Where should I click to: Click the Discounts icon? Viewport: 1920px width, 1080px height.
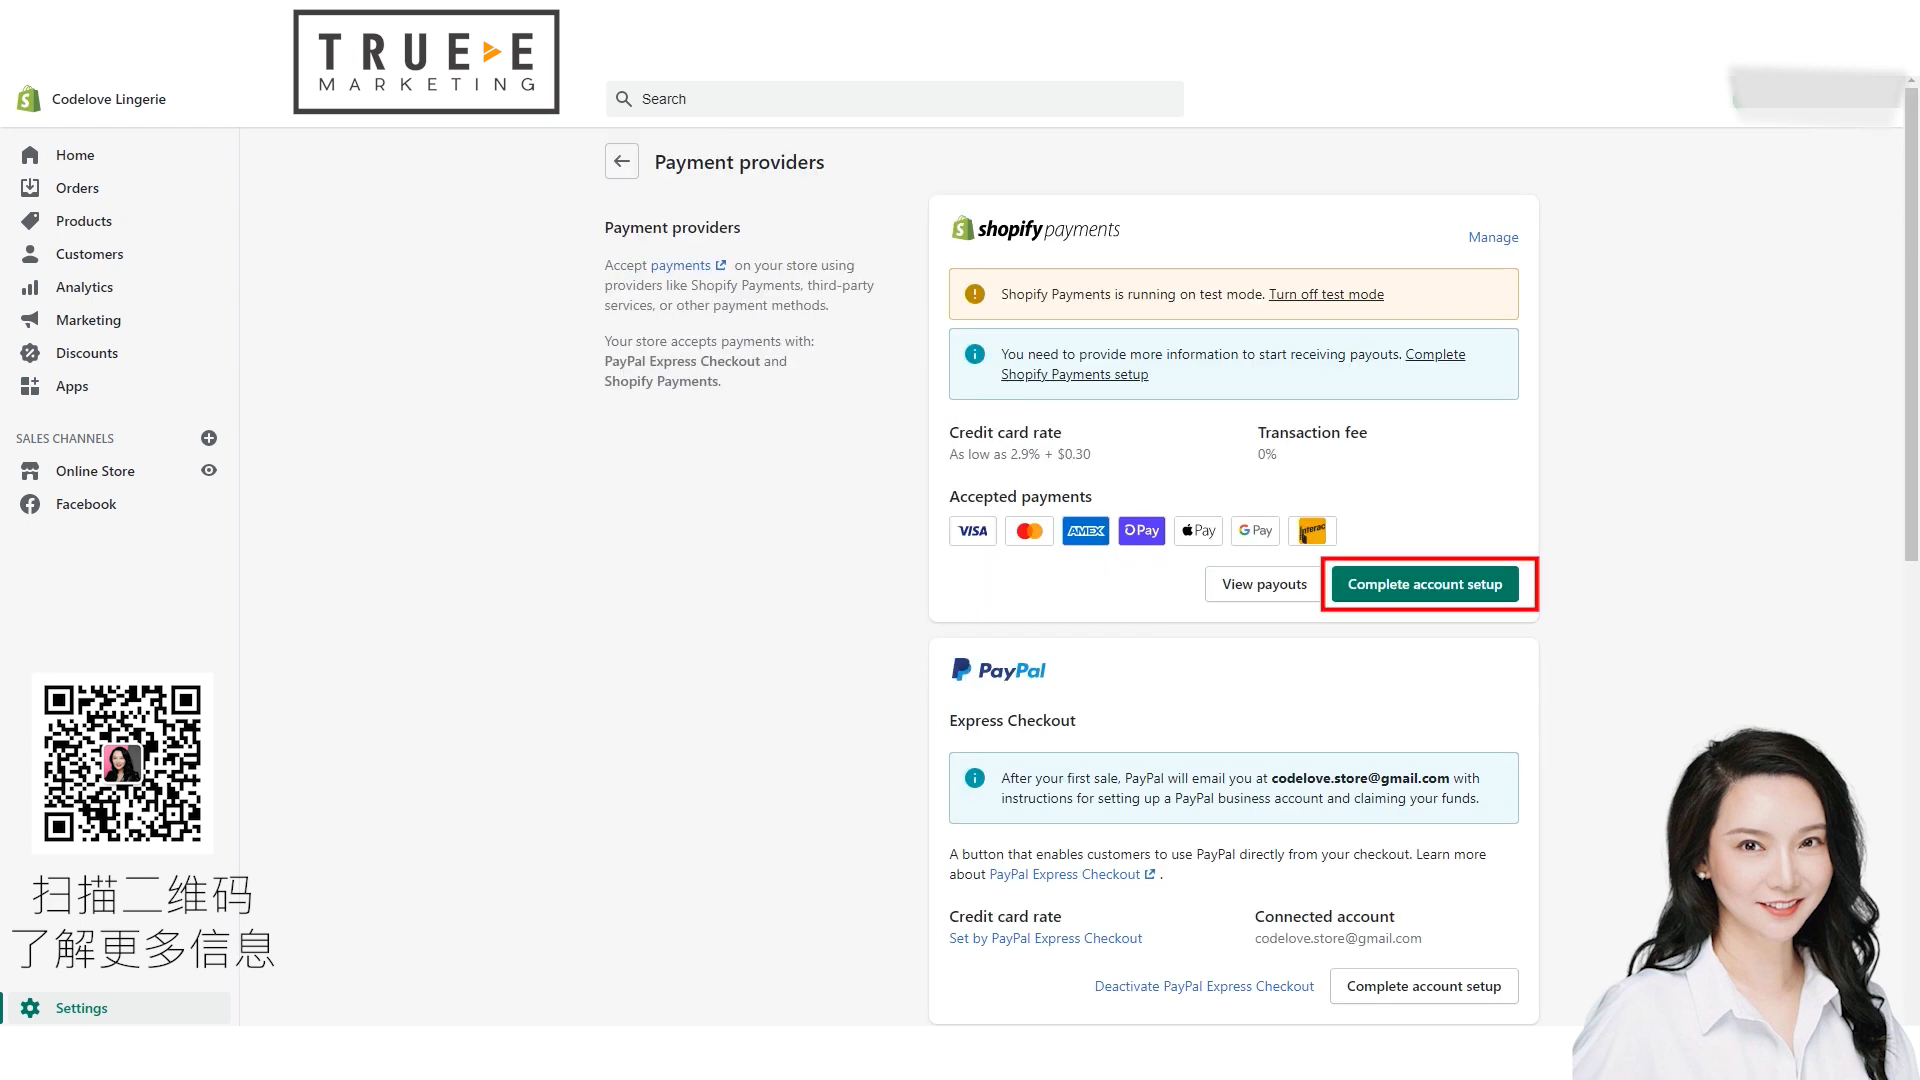[x=31, y=353]
